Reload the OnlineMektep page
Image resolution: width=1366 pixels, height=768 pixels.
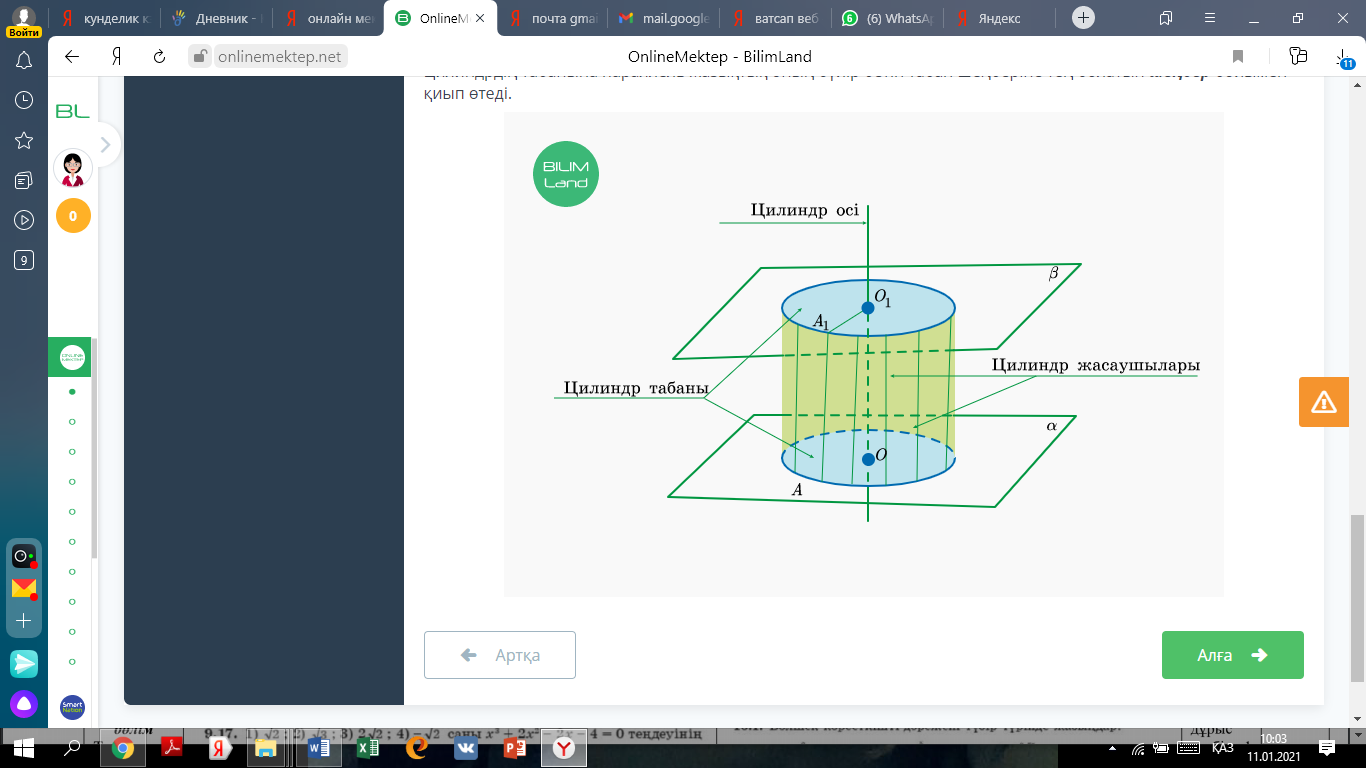tap(159, 57)
